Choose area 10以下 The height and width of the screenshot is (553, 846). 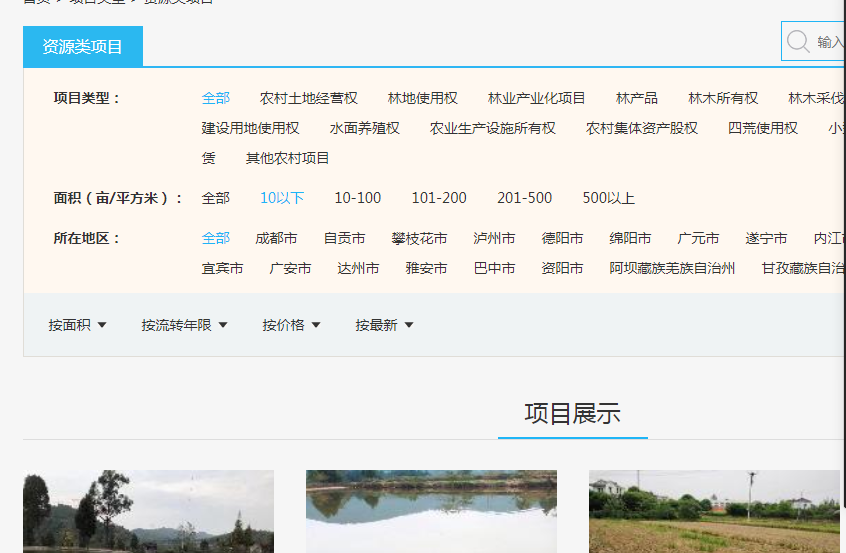click(x=282, y=198)
